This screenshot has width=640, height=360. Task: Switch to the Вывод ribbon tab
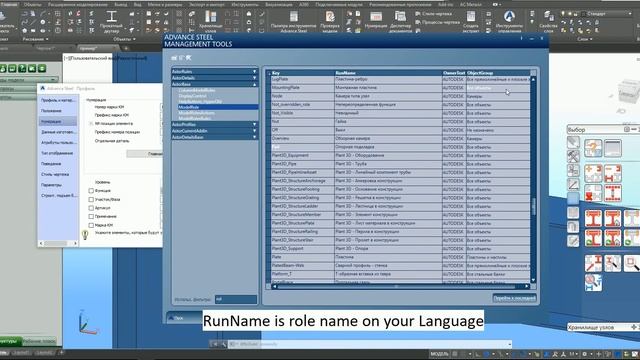click(120, 4)
